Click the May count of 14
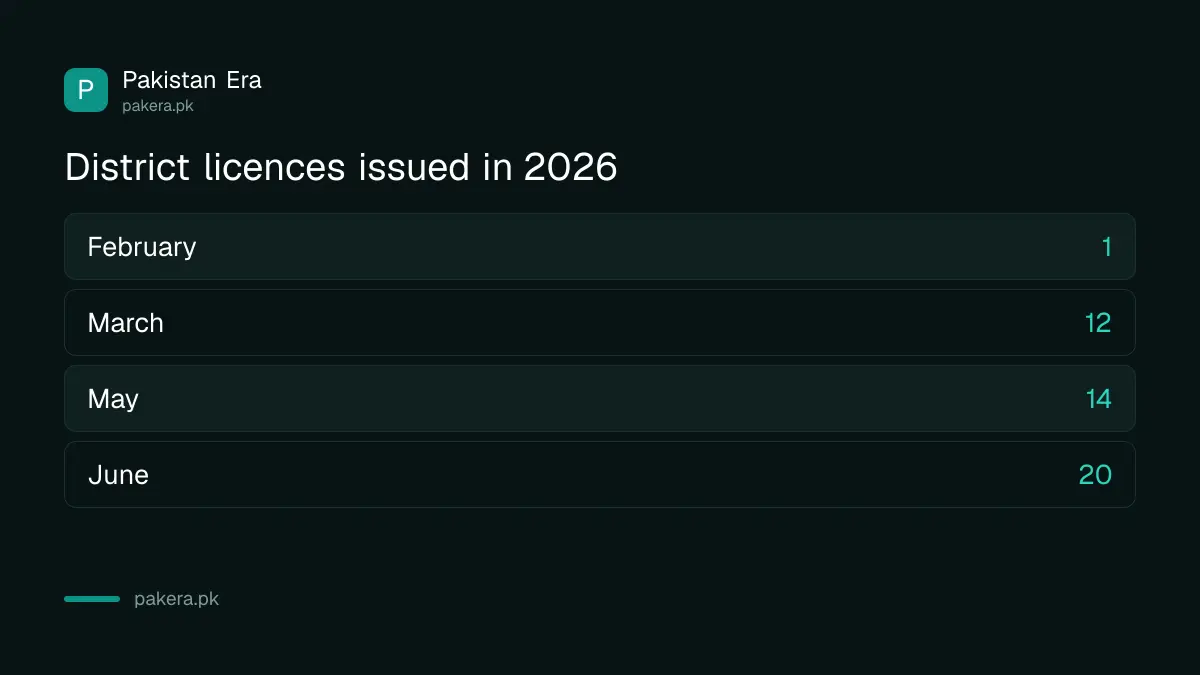 pos(1099,399)
